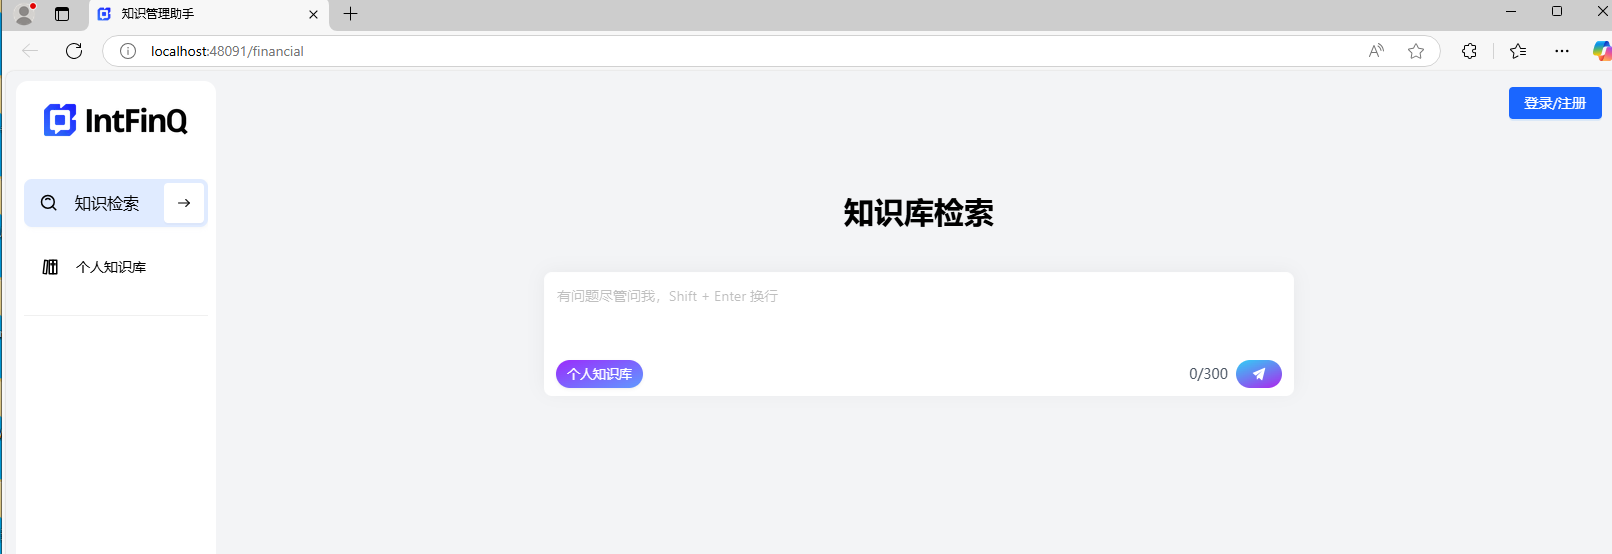The image size is (1612, 554).
Task: Open a new browser tab
Action: (x=350, y=14)
